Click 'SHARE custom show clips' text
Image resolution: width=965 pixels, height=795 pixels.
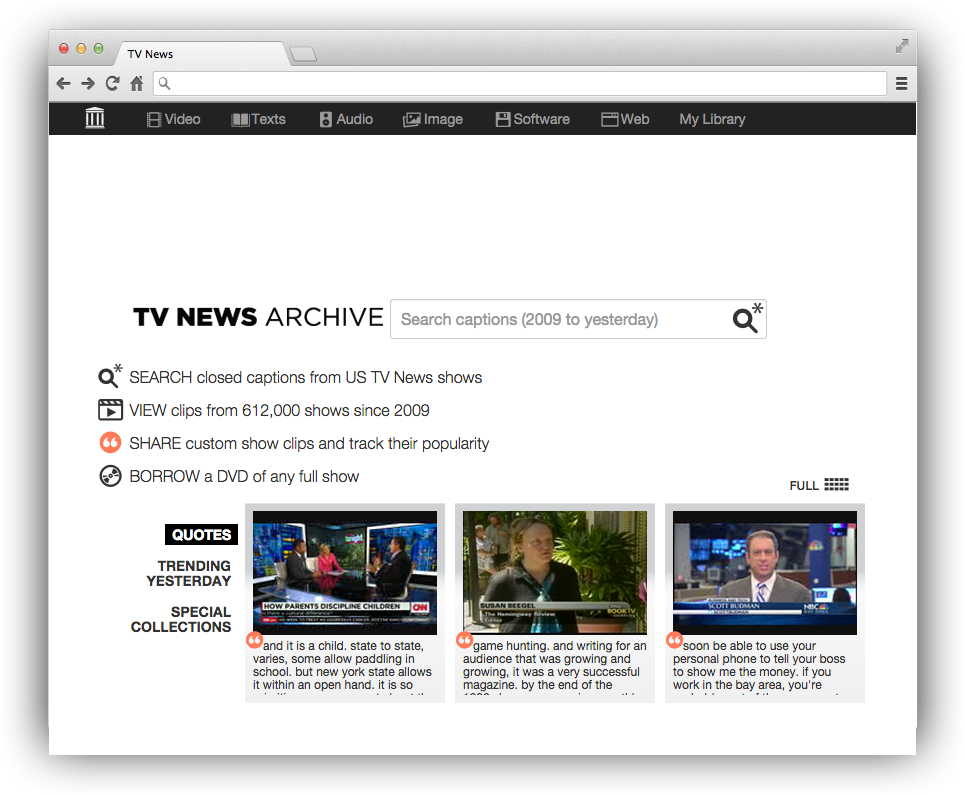click(x=309, y=444)
